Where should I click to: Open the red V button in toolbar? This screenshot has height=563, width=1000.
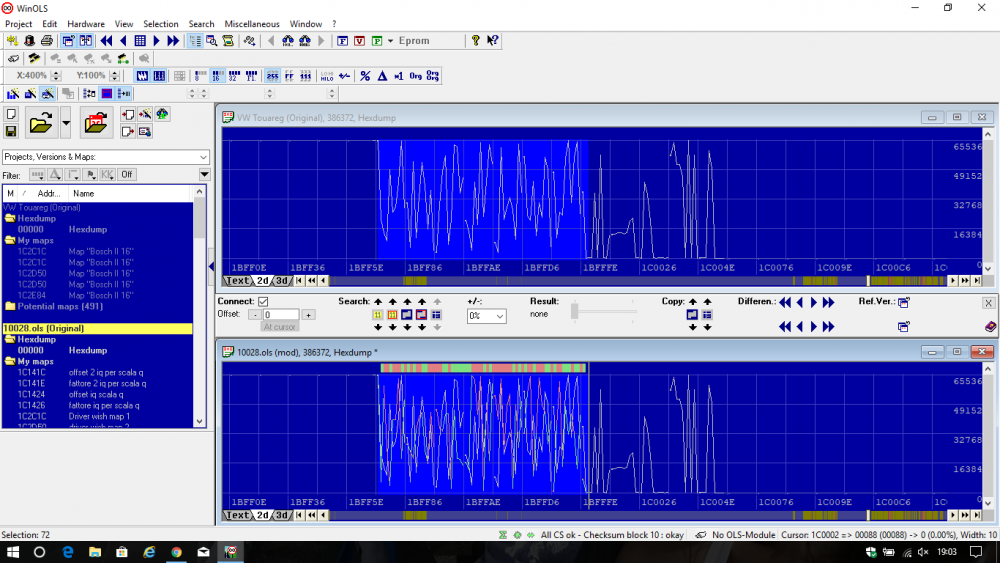(360, 41)
